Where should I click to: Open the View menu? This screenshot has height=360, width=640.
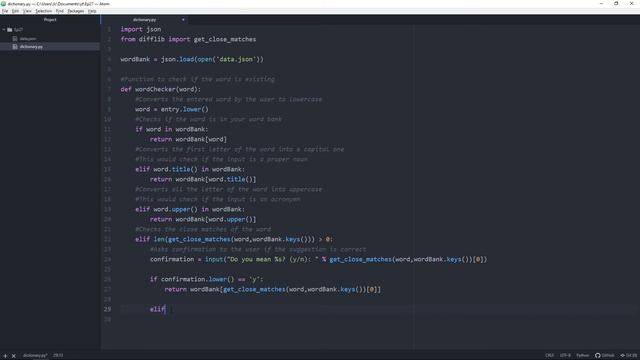pos(27,11)
